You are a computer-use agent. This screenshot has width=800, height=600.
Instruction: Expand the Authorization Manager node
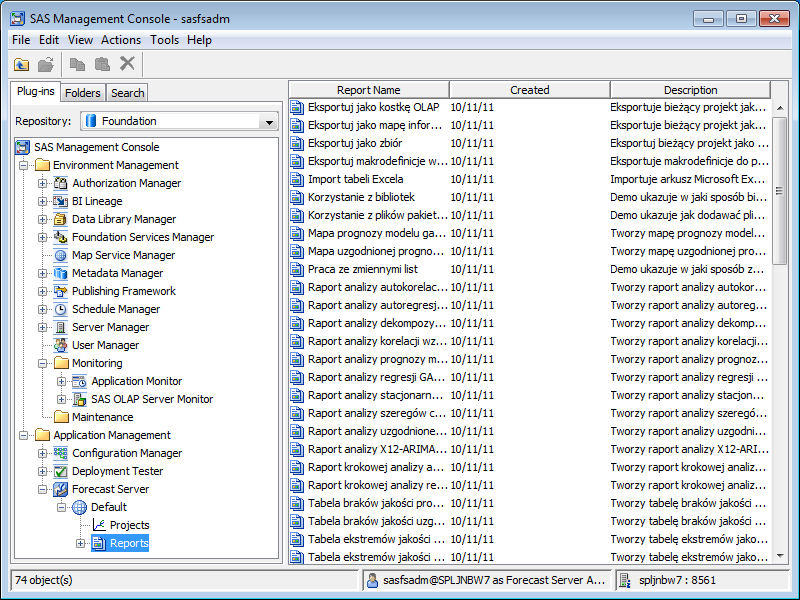click(42, 183)
